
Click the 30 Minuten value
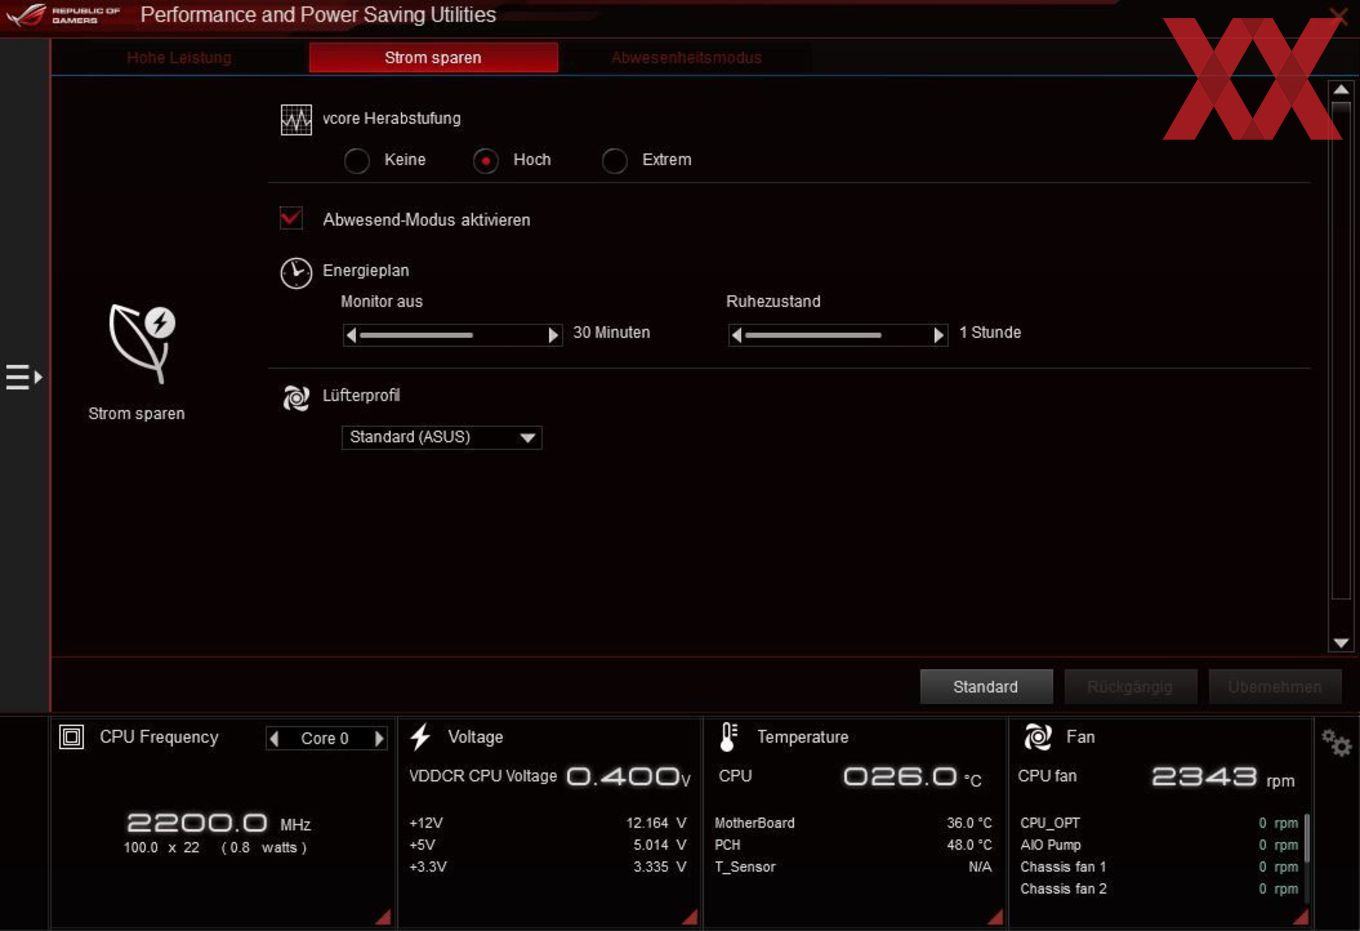pos(611,333)
